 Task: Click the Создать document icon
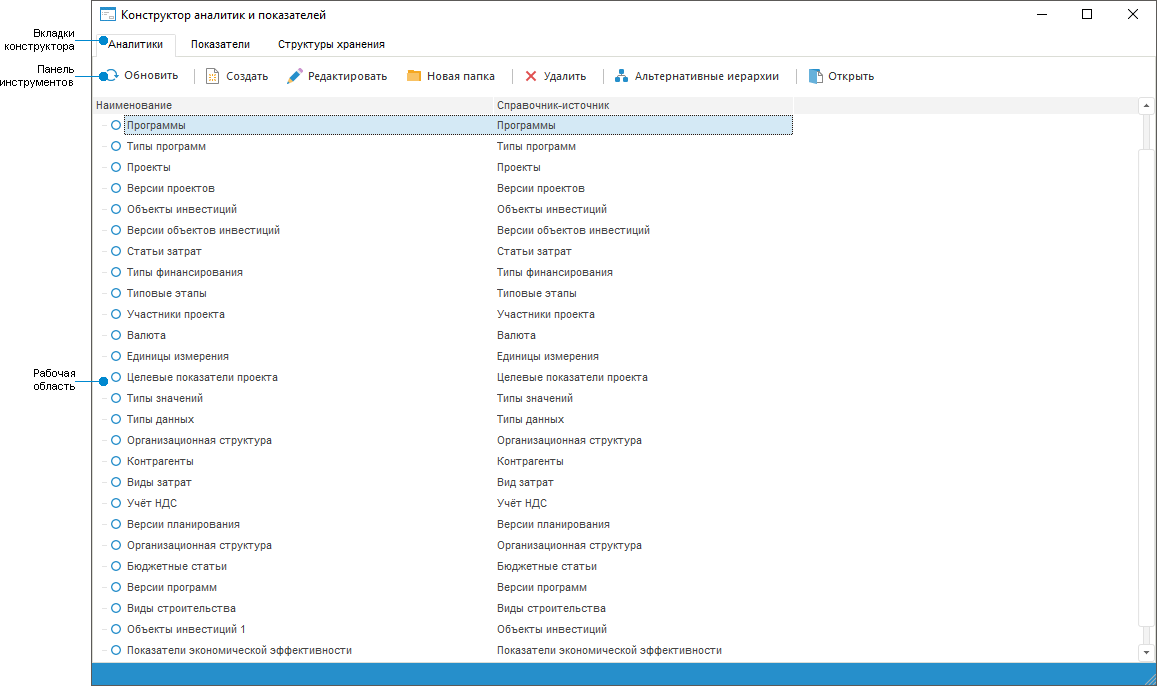(x=213, y=76)
